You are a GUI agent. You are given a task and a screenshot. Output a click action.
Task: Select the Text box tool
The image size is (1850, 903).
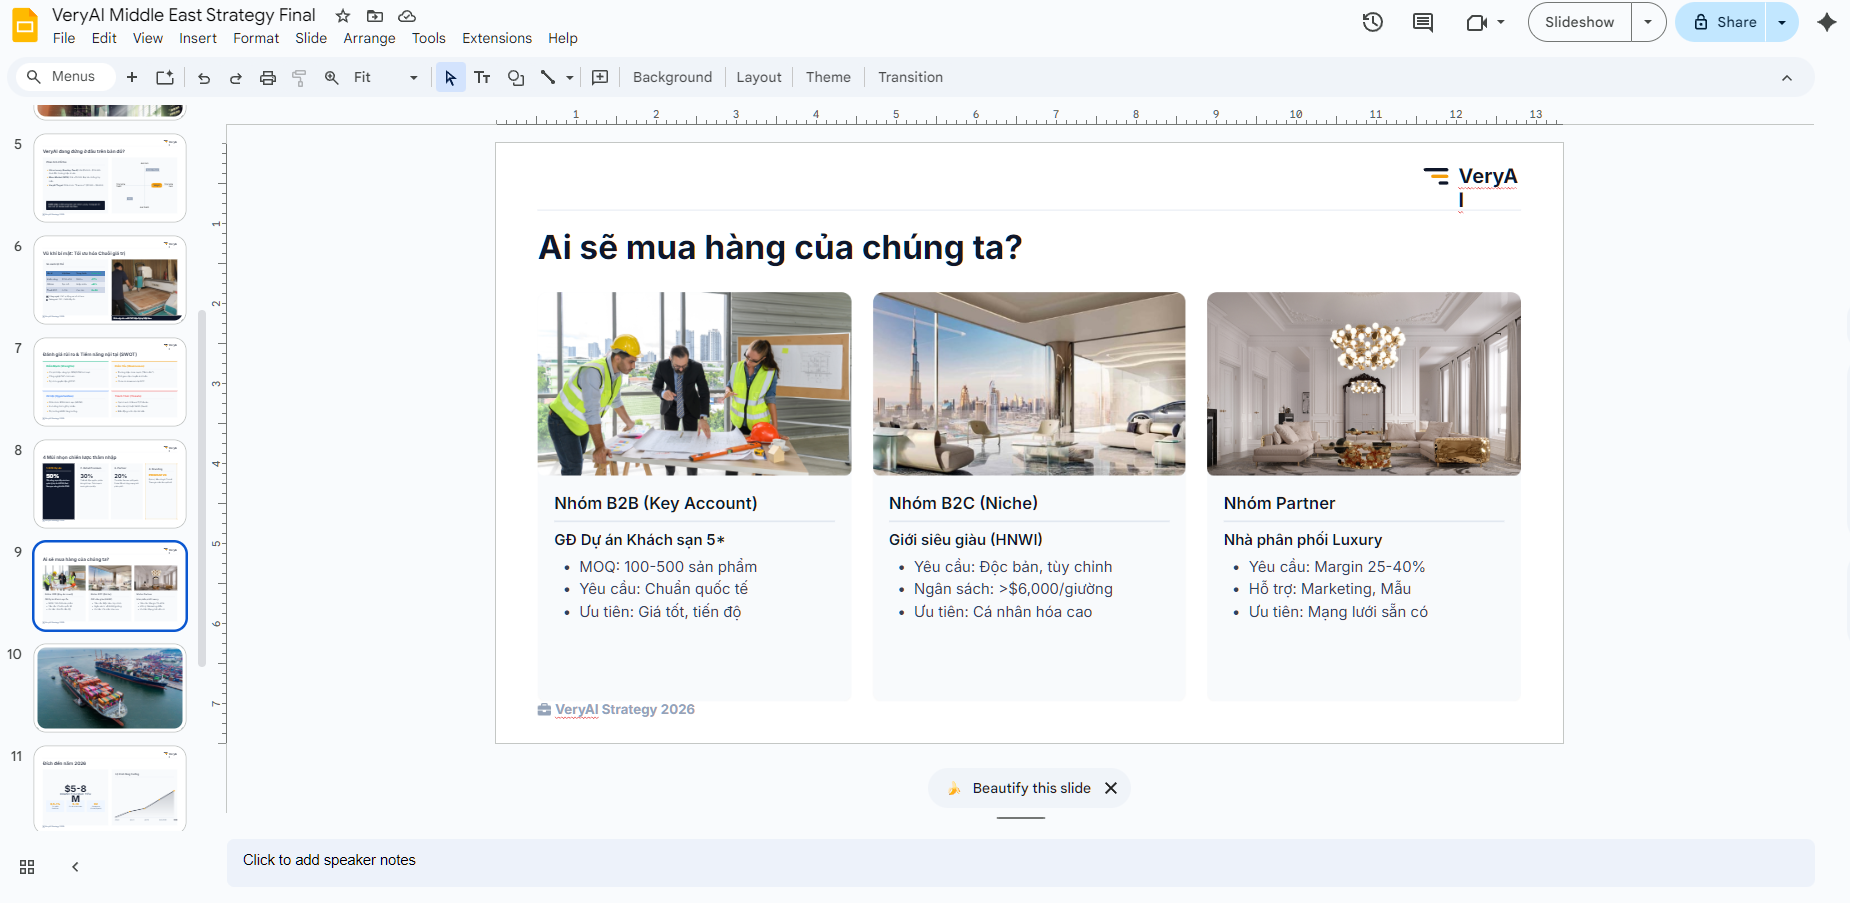(x=482, y=78)
